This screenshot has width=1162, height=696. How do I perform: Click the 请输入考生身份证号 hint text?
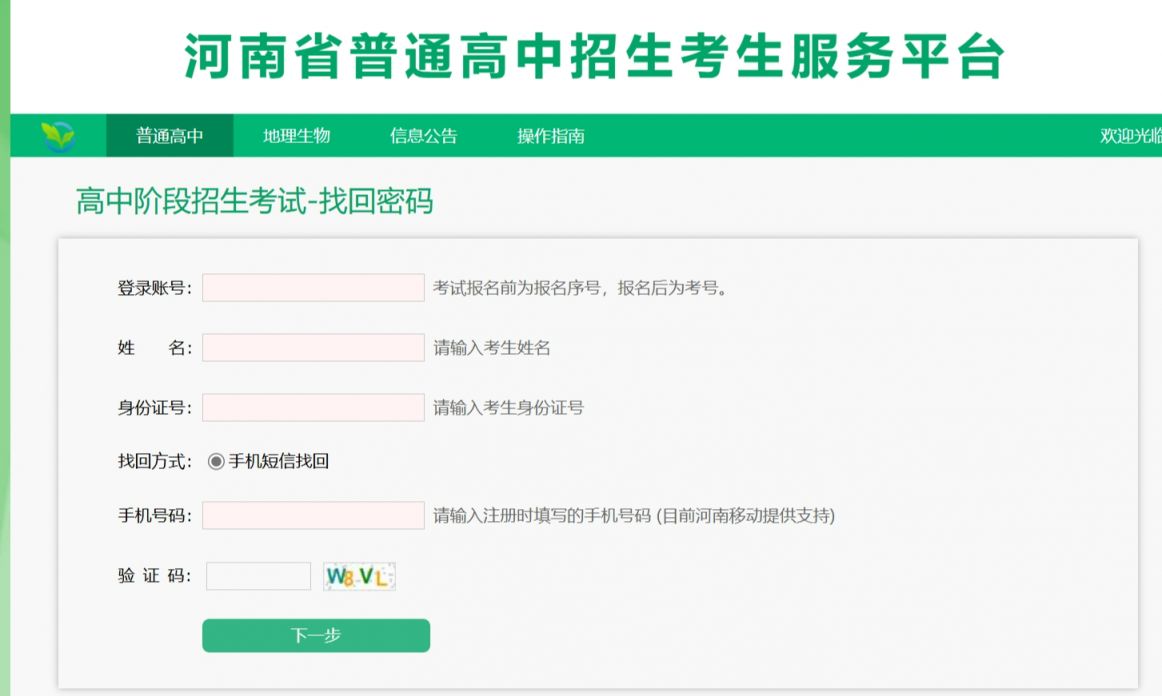click(508, 408)
